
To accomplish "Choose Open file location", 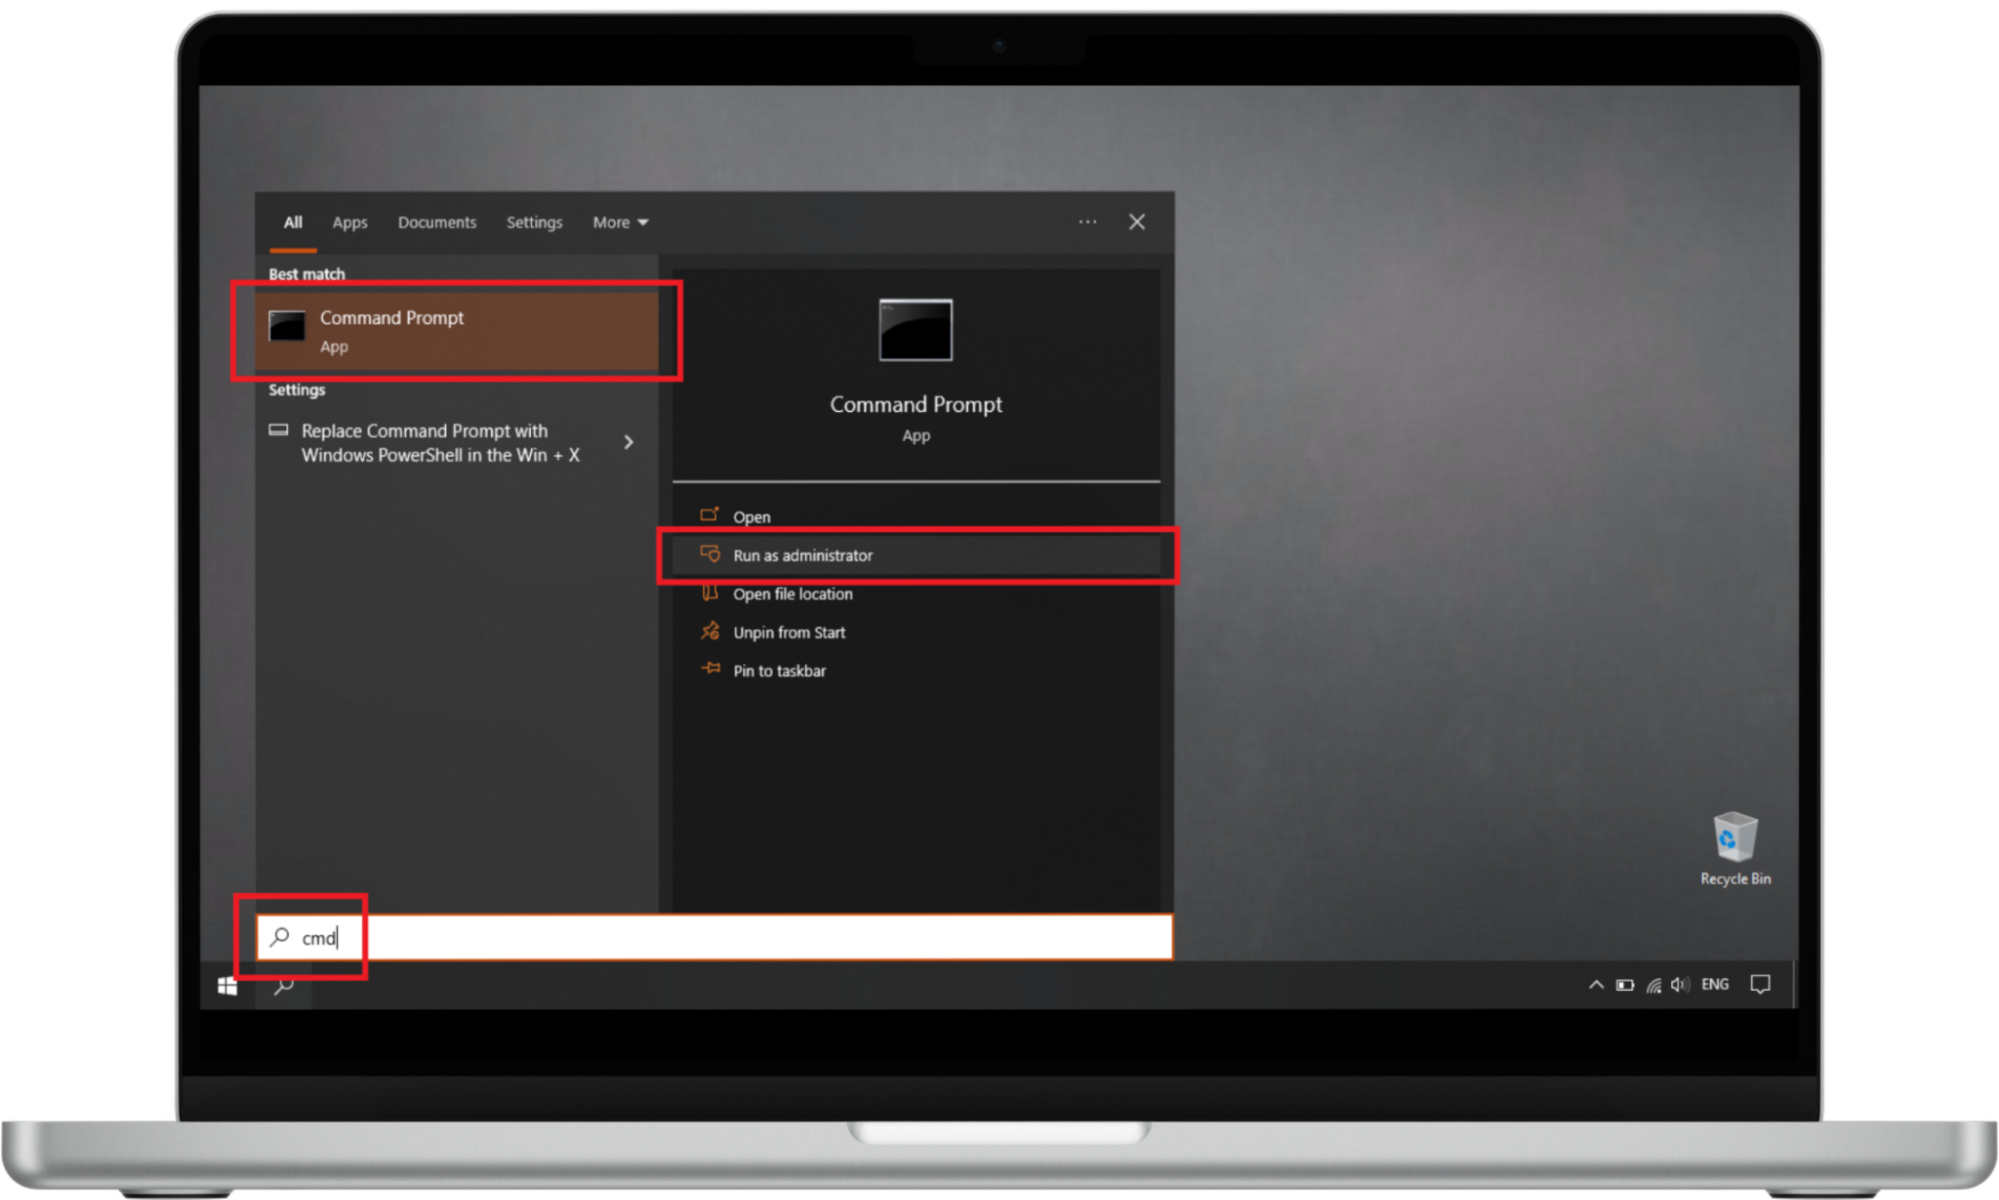I will [x=915, y=594].
